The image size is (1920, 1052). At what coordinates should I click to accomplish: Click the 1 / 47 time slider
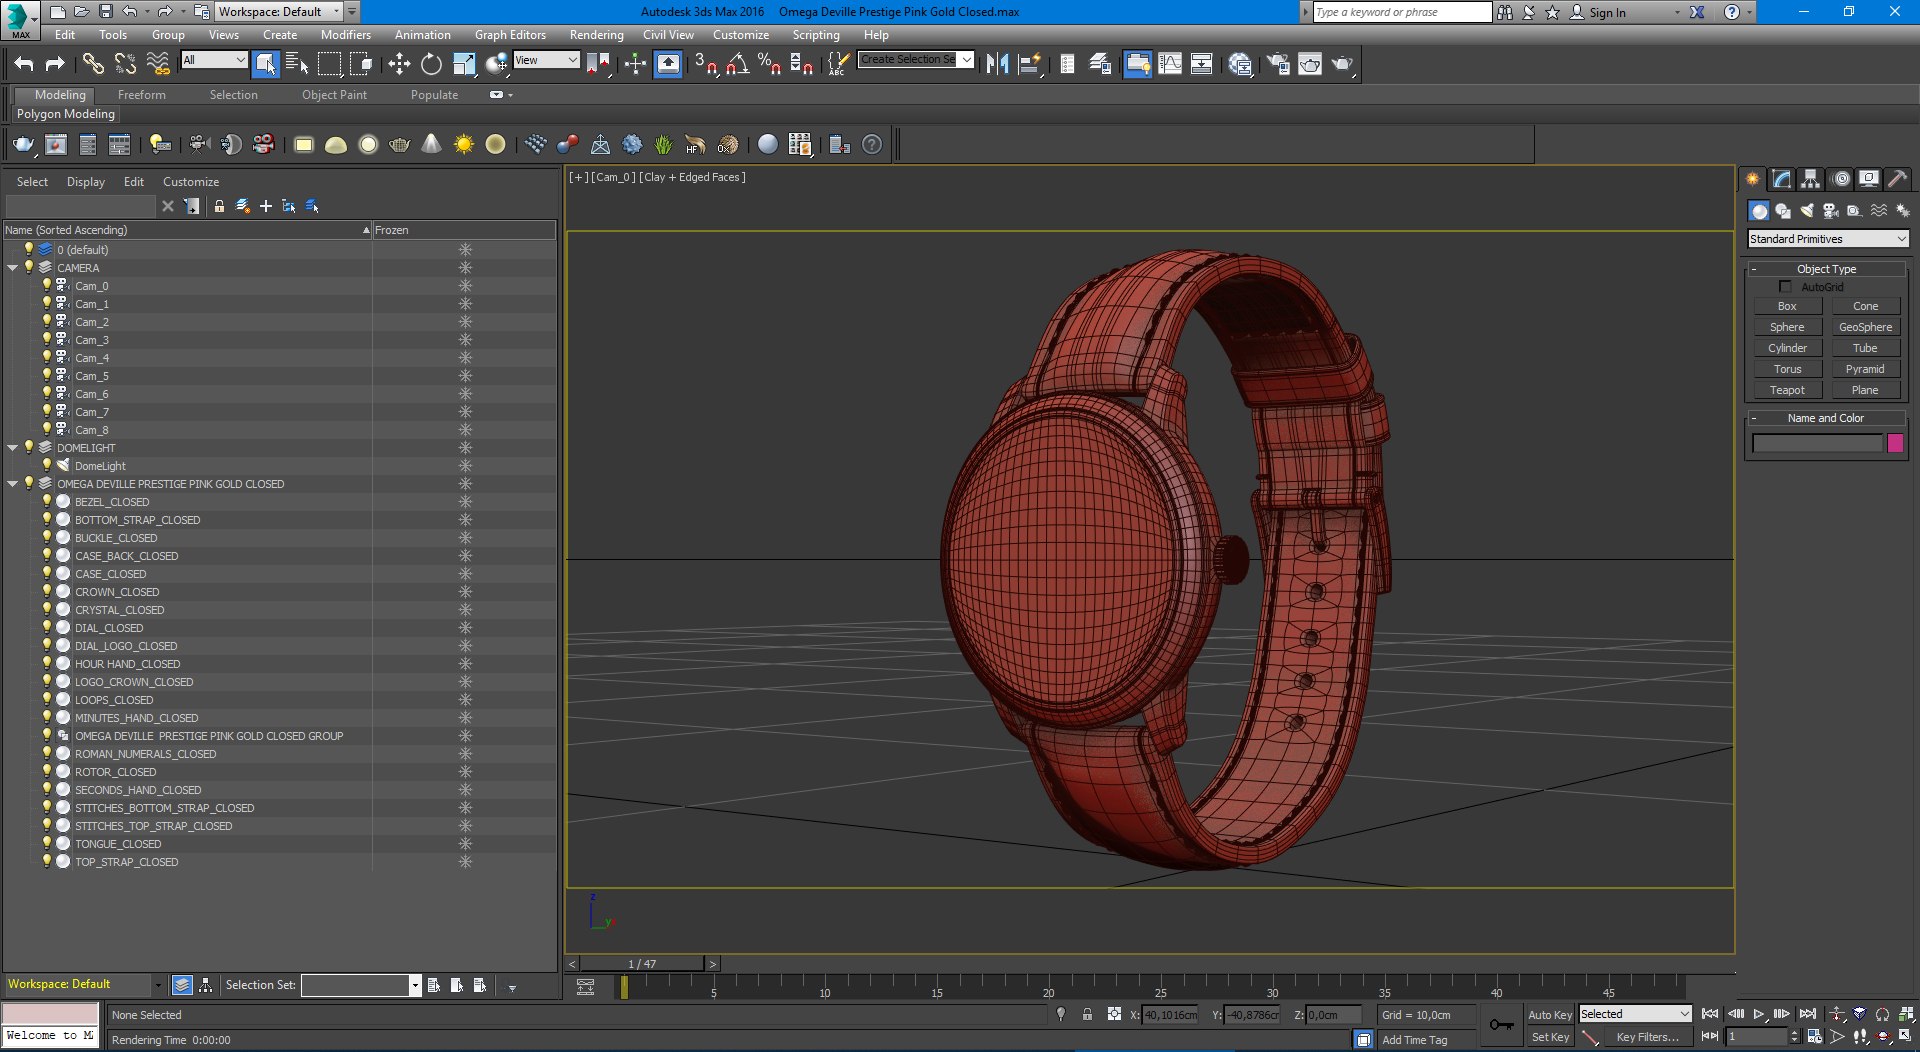pos(642,964)
